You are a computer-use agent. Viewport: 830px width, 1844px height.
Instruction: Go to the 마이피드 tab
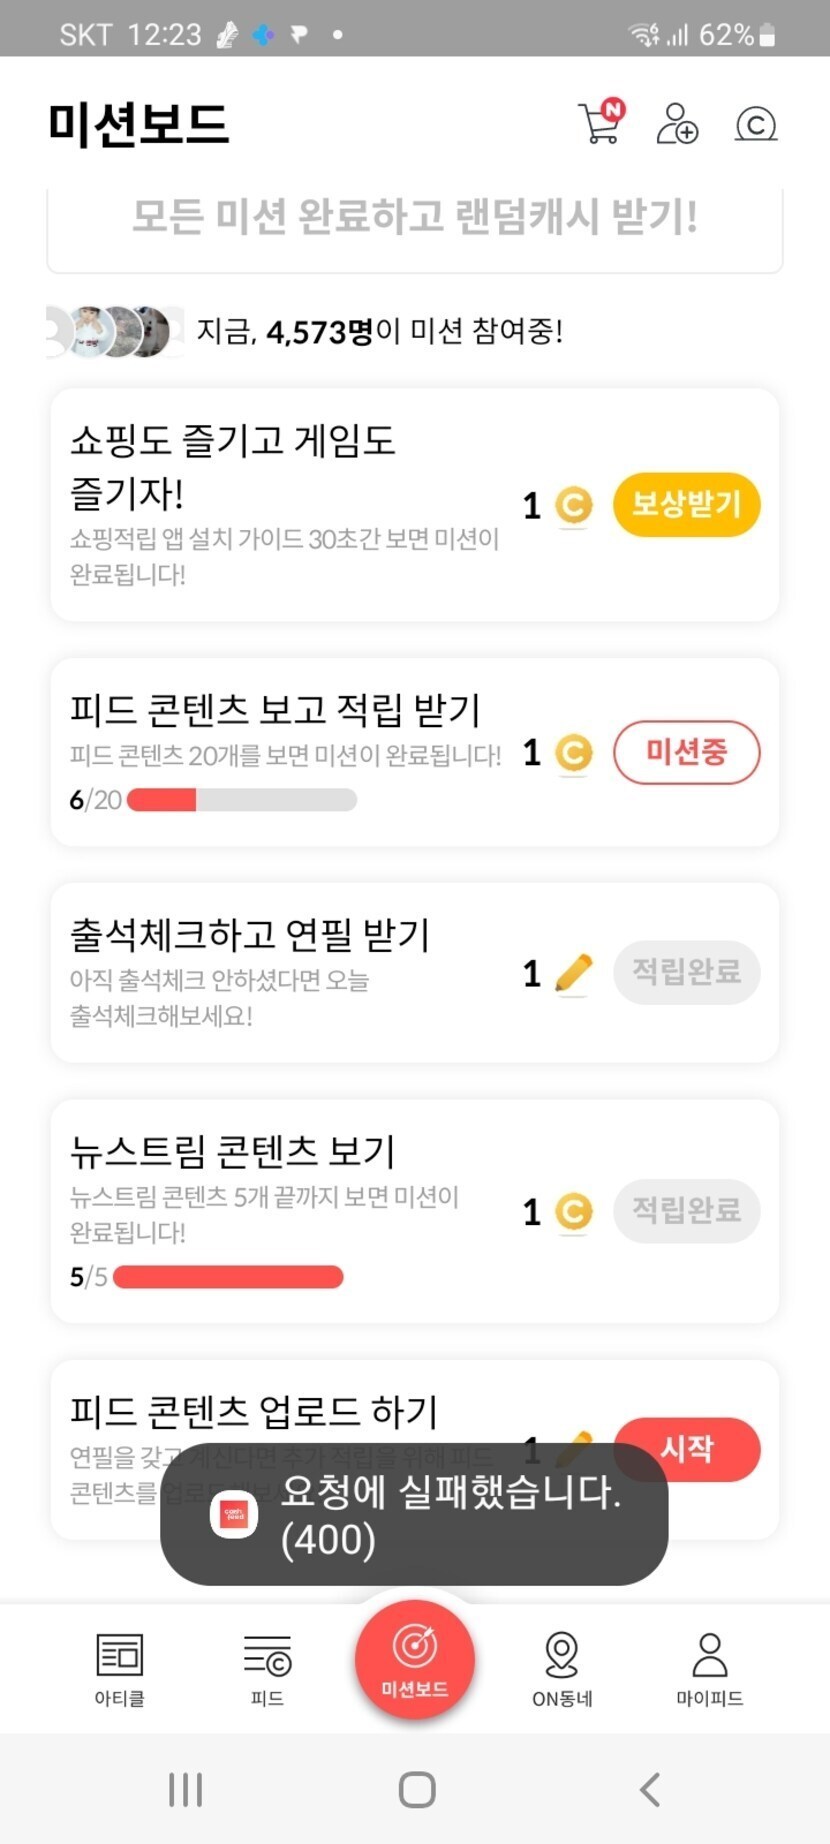[x=709, y=1668]
